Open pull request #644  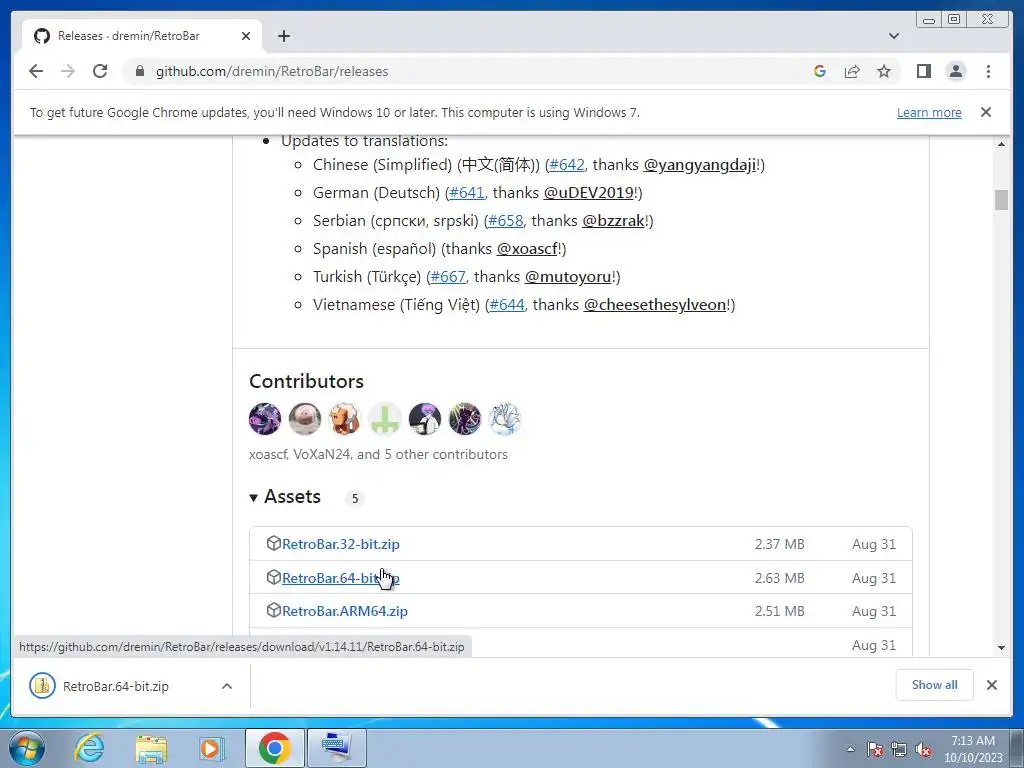pyautogui.click(x=507, y=305)
